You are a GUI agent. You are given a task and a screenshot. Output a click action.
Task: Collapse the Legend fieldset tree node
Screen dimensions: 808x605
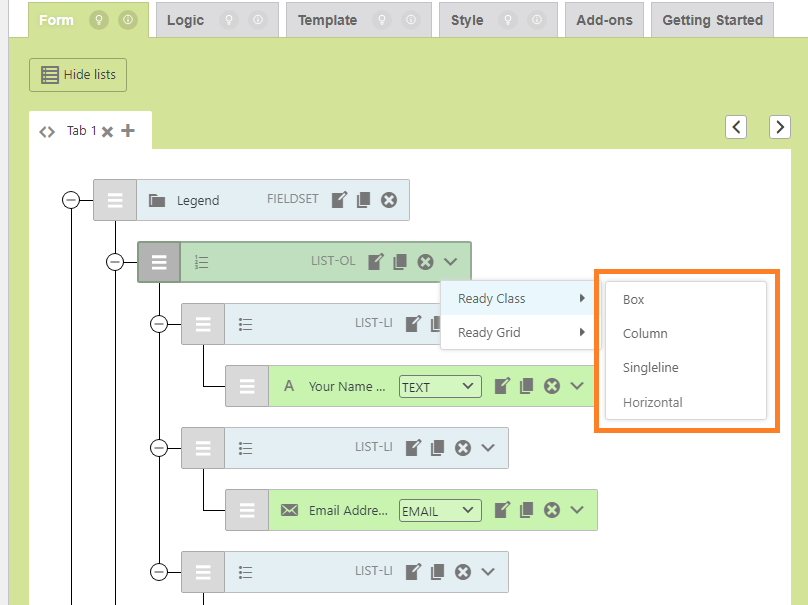coord(71,200)
